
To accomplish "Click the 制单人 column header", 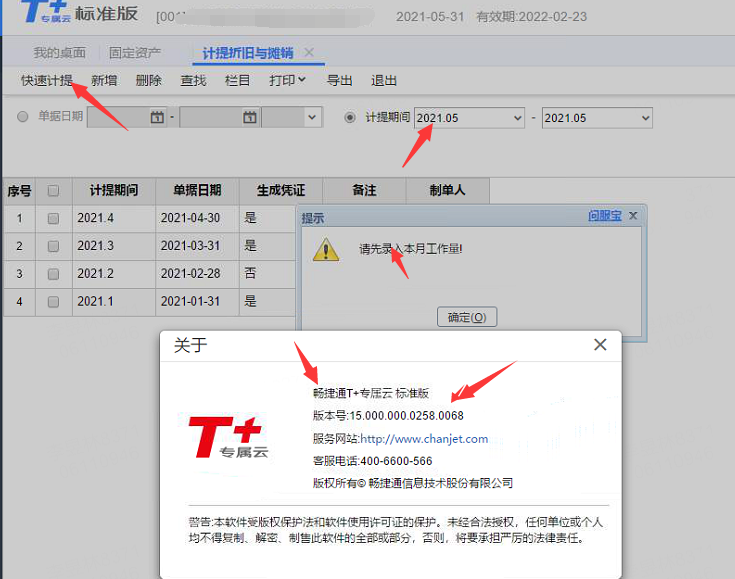I will (x=448, y=190).
